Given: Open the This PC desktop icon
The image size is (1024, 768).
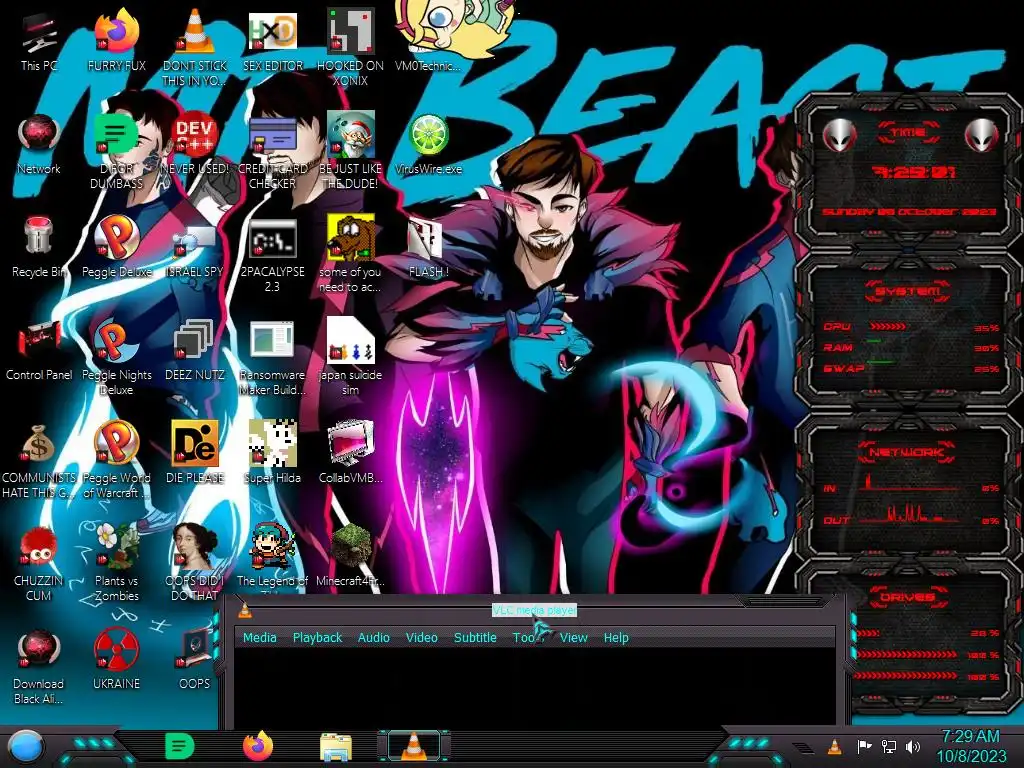Looking at the screenshot, I should [39, 42].
